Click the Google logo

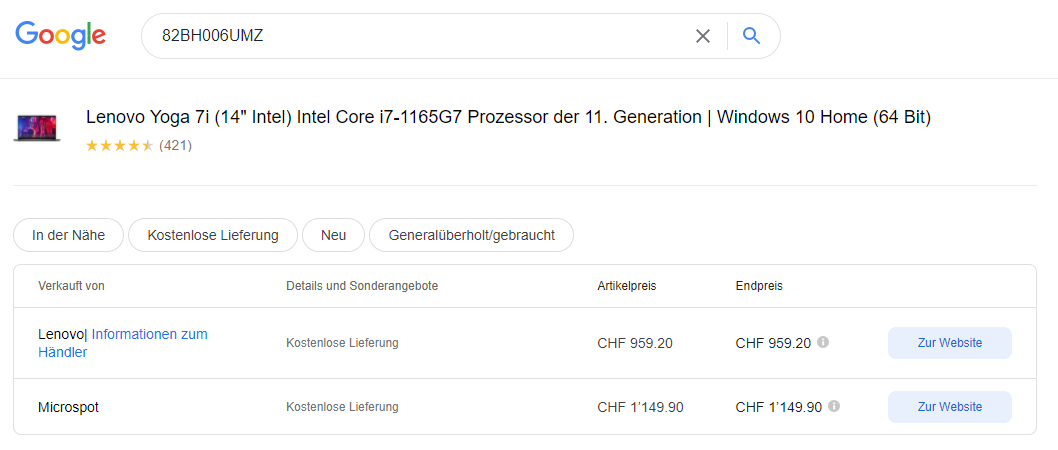(x=61, y=36)
